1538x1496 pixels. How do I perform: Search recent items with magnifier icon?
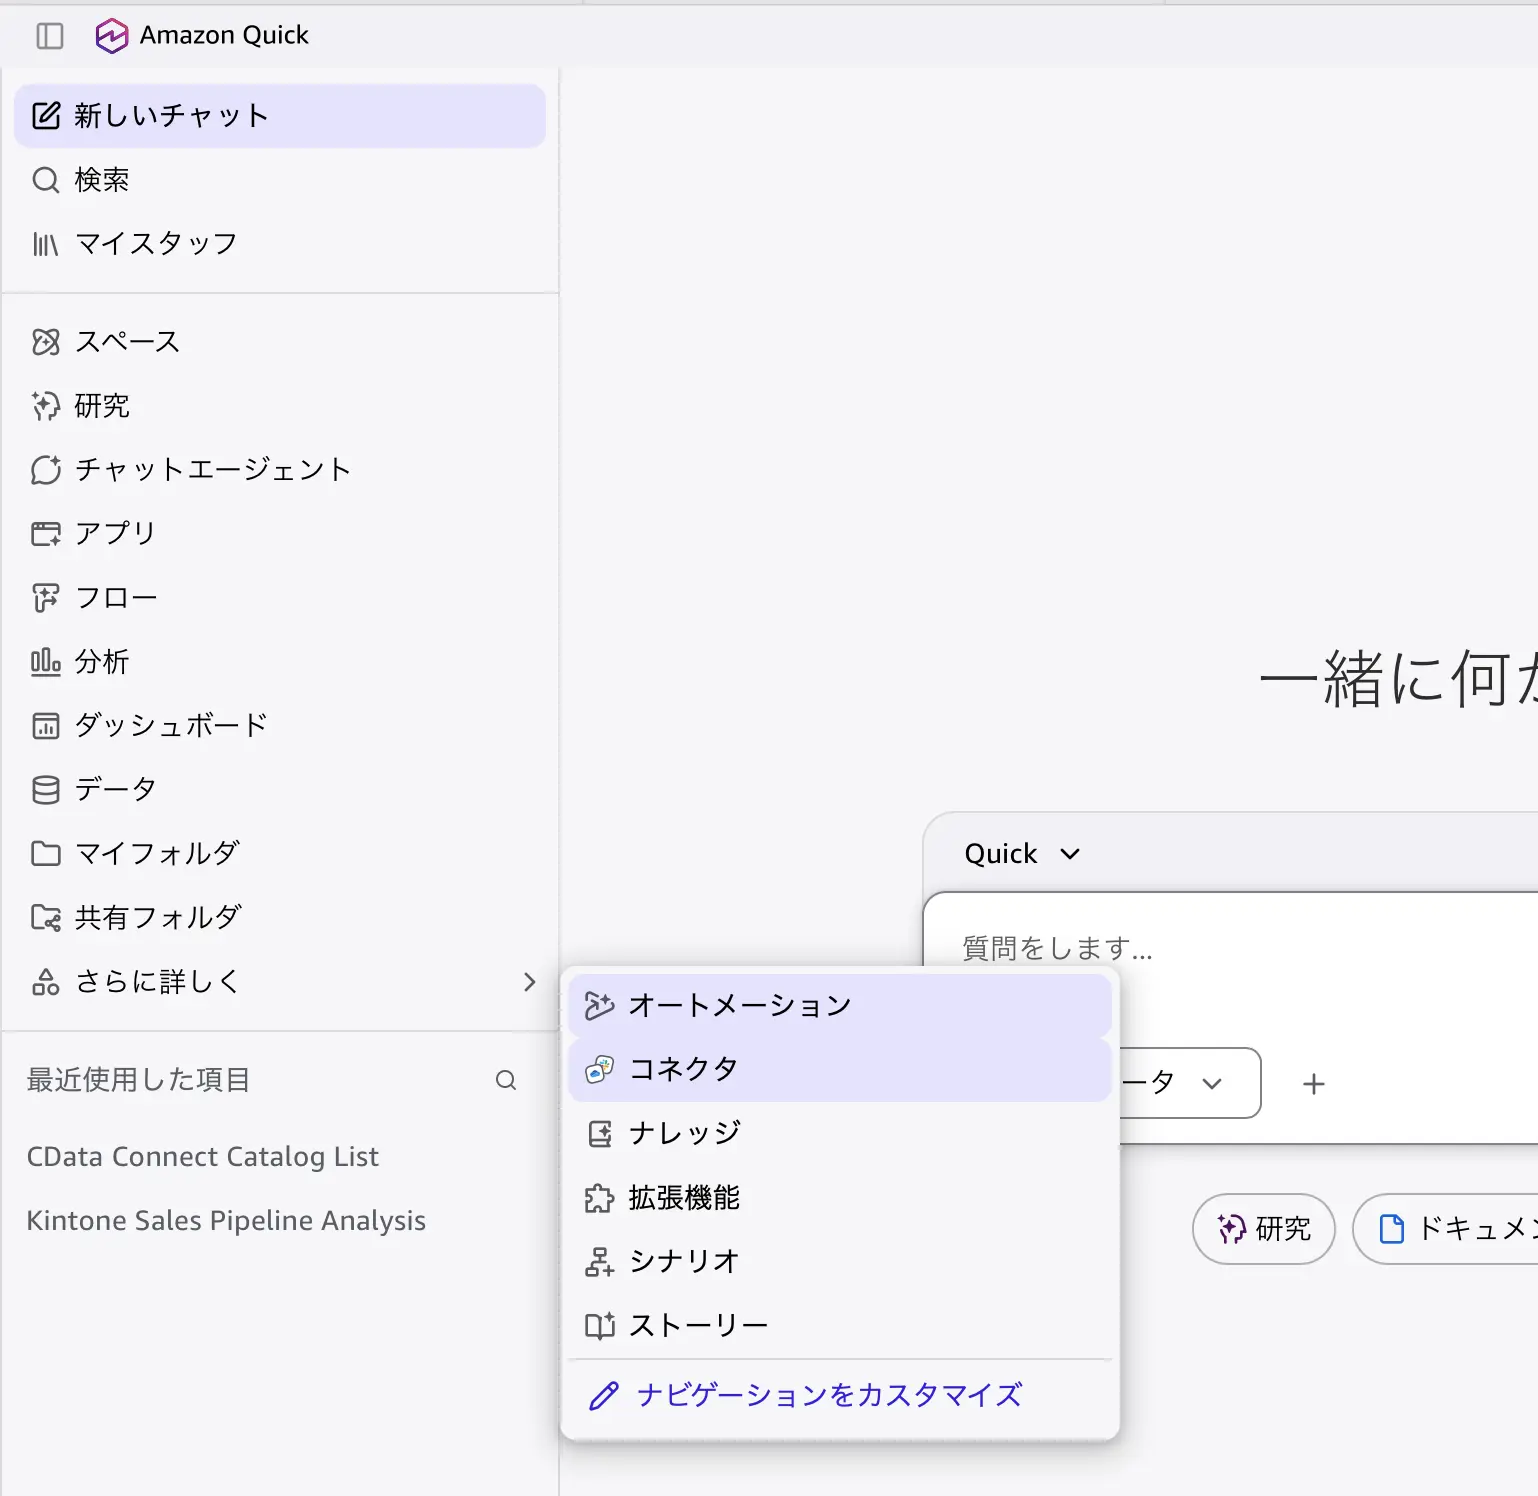(506, 1080)
